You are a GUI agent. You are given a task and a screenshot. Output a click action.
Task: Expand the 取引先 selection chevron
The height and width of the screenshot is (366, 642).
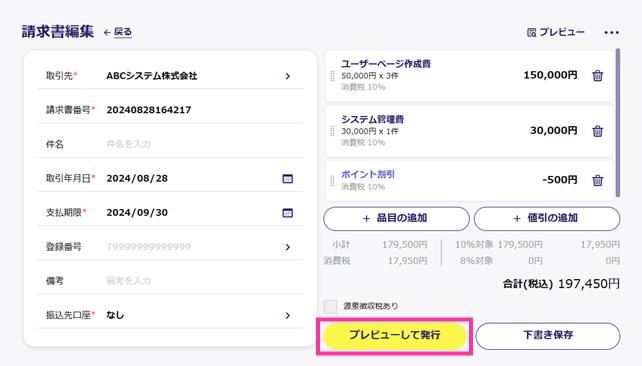tap(287, 76)
